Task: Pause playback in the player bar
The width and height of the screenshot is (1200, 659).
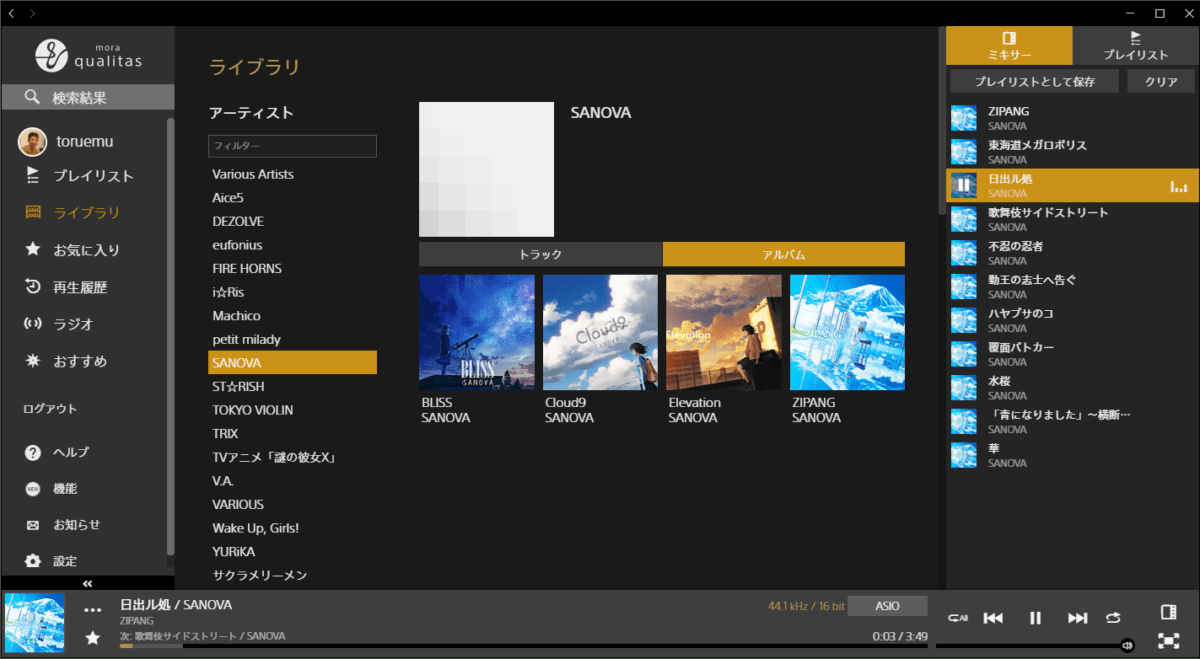Action: click(1036, 618)
